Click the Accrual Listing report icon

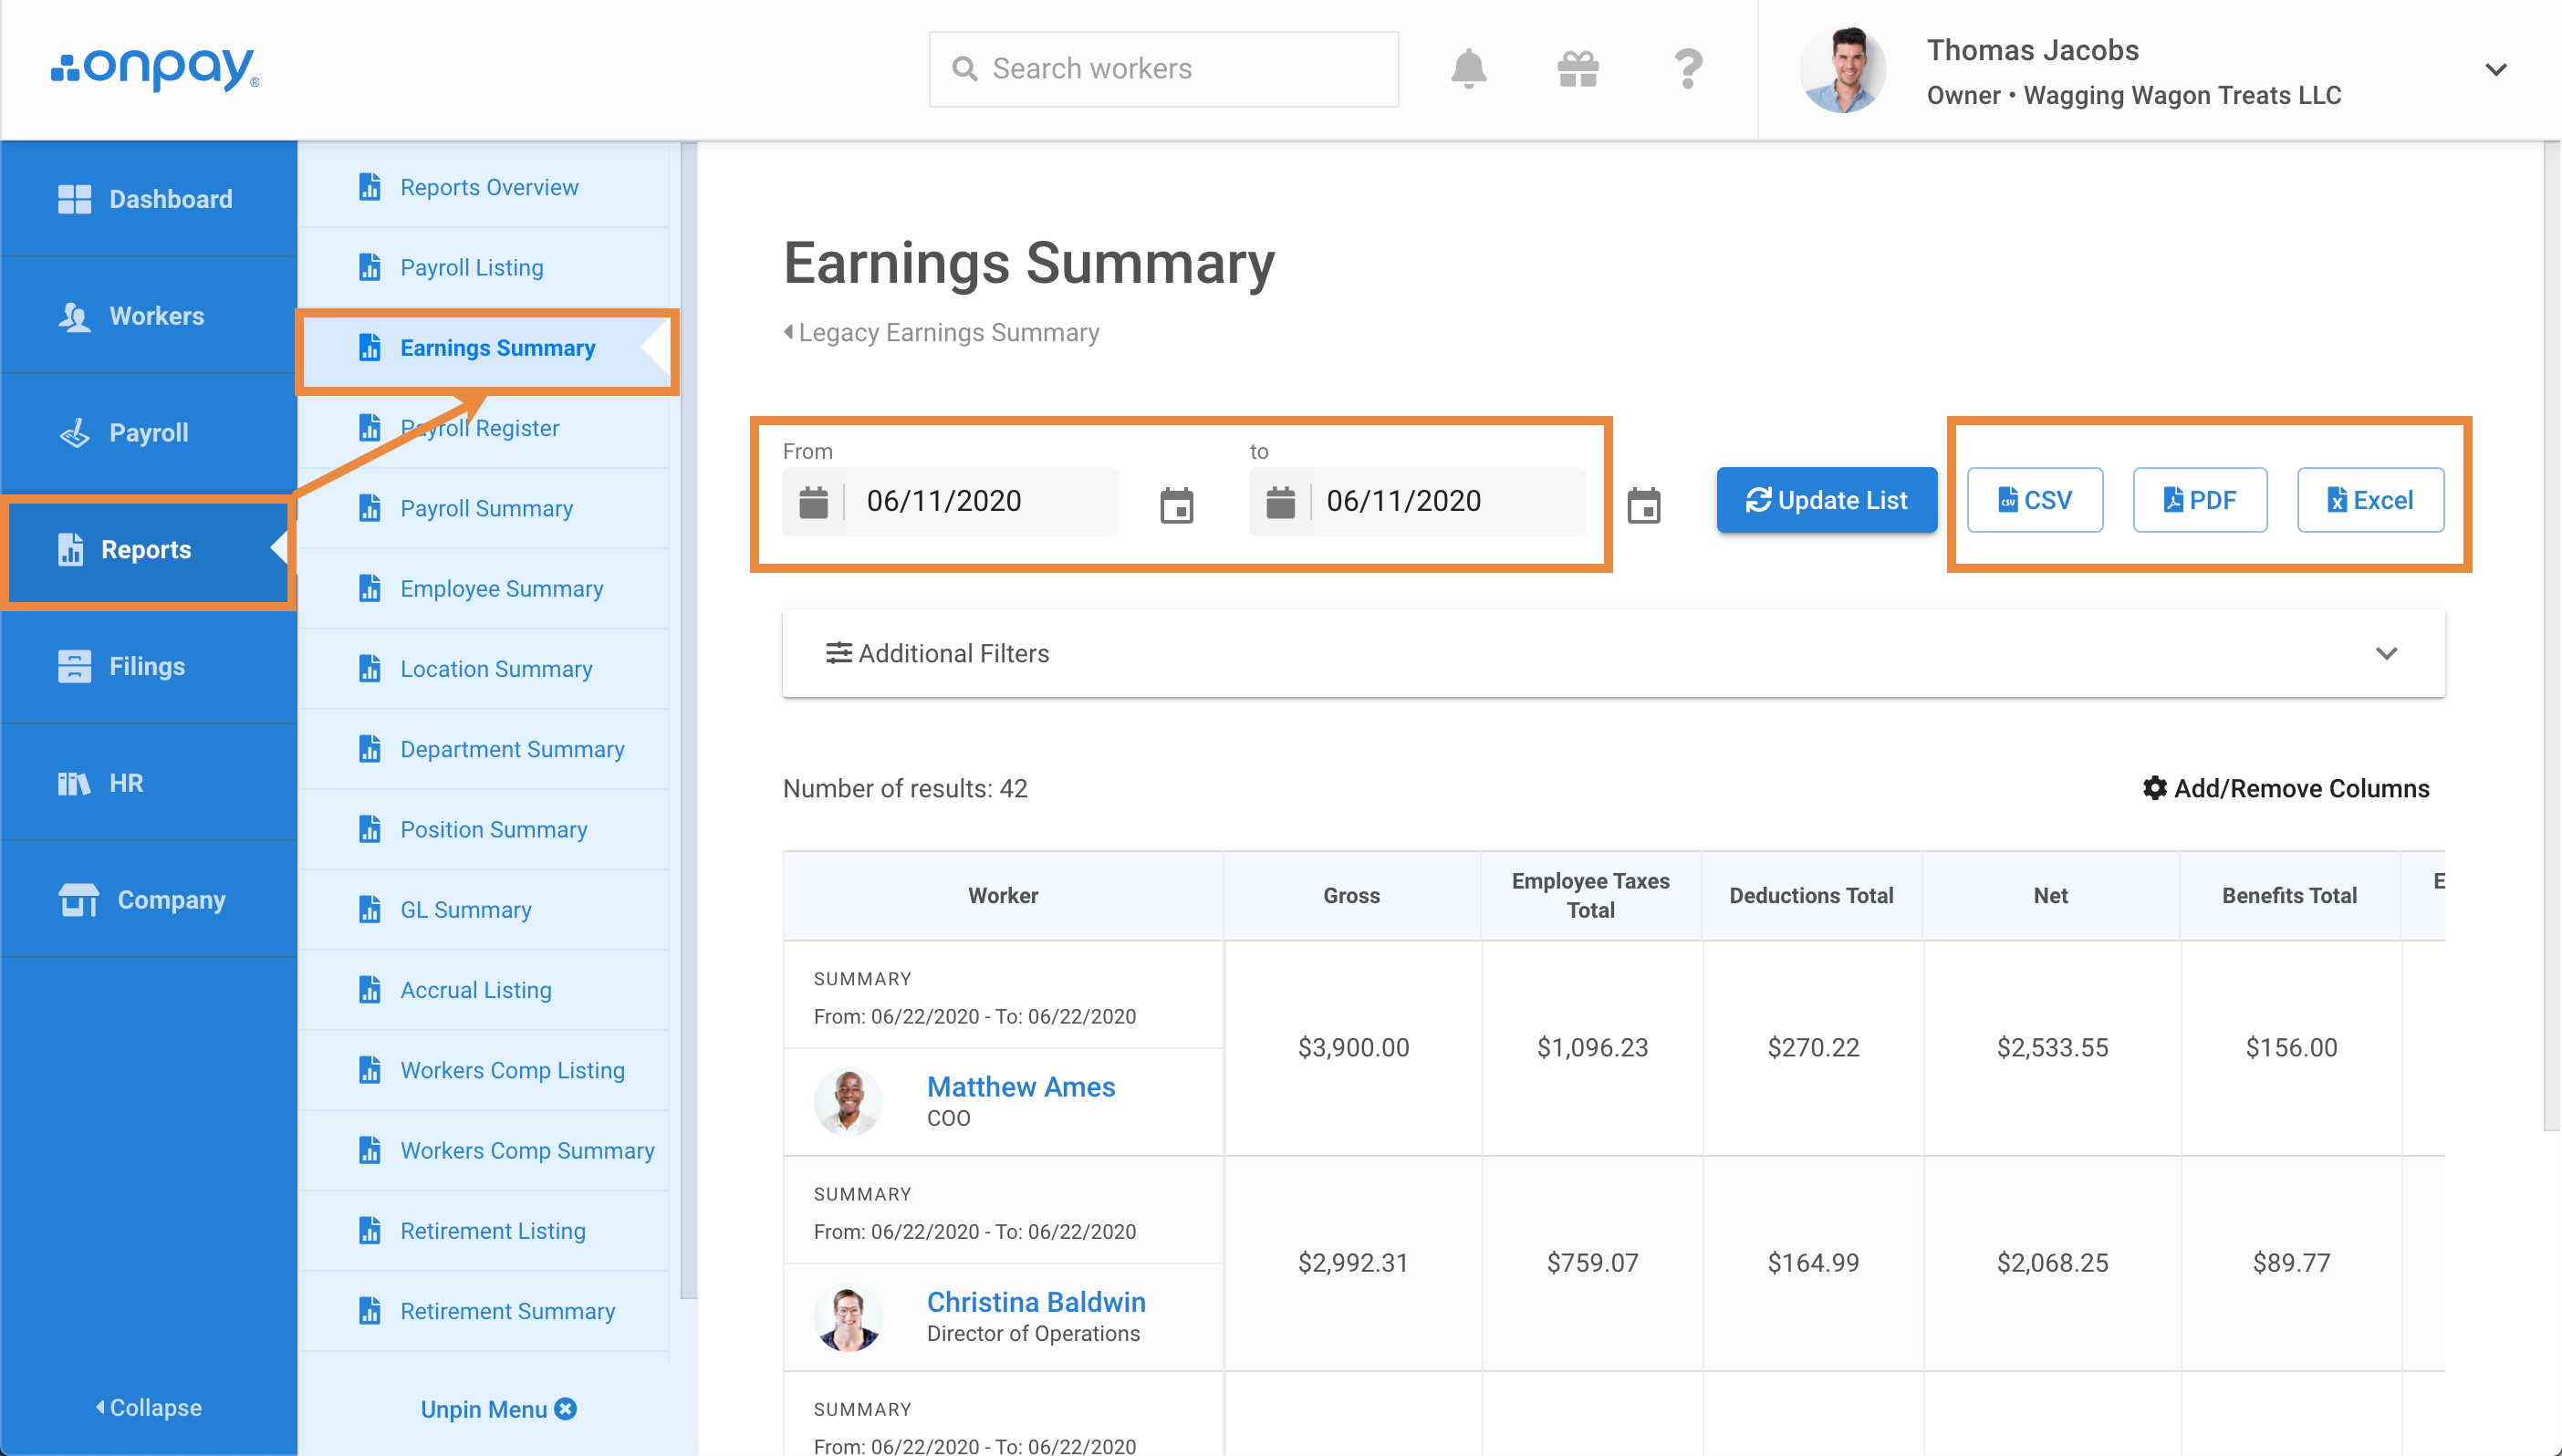pyautogui.click(x=370, y=990)
